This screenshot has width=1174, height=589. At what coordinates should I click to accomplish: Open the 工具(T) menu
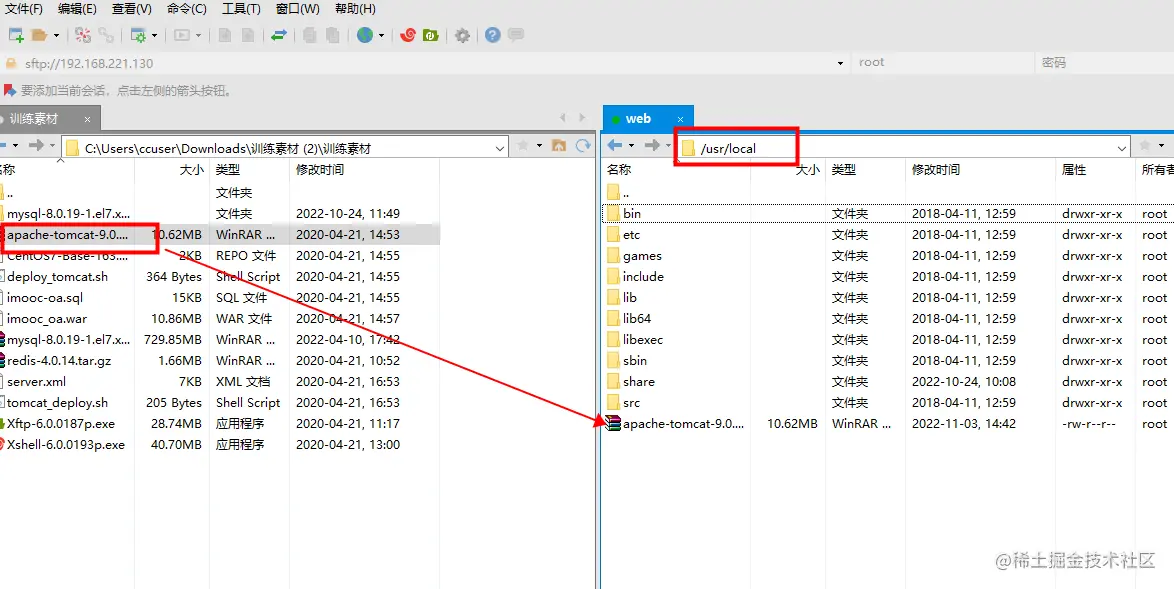(x=241, y=9)
